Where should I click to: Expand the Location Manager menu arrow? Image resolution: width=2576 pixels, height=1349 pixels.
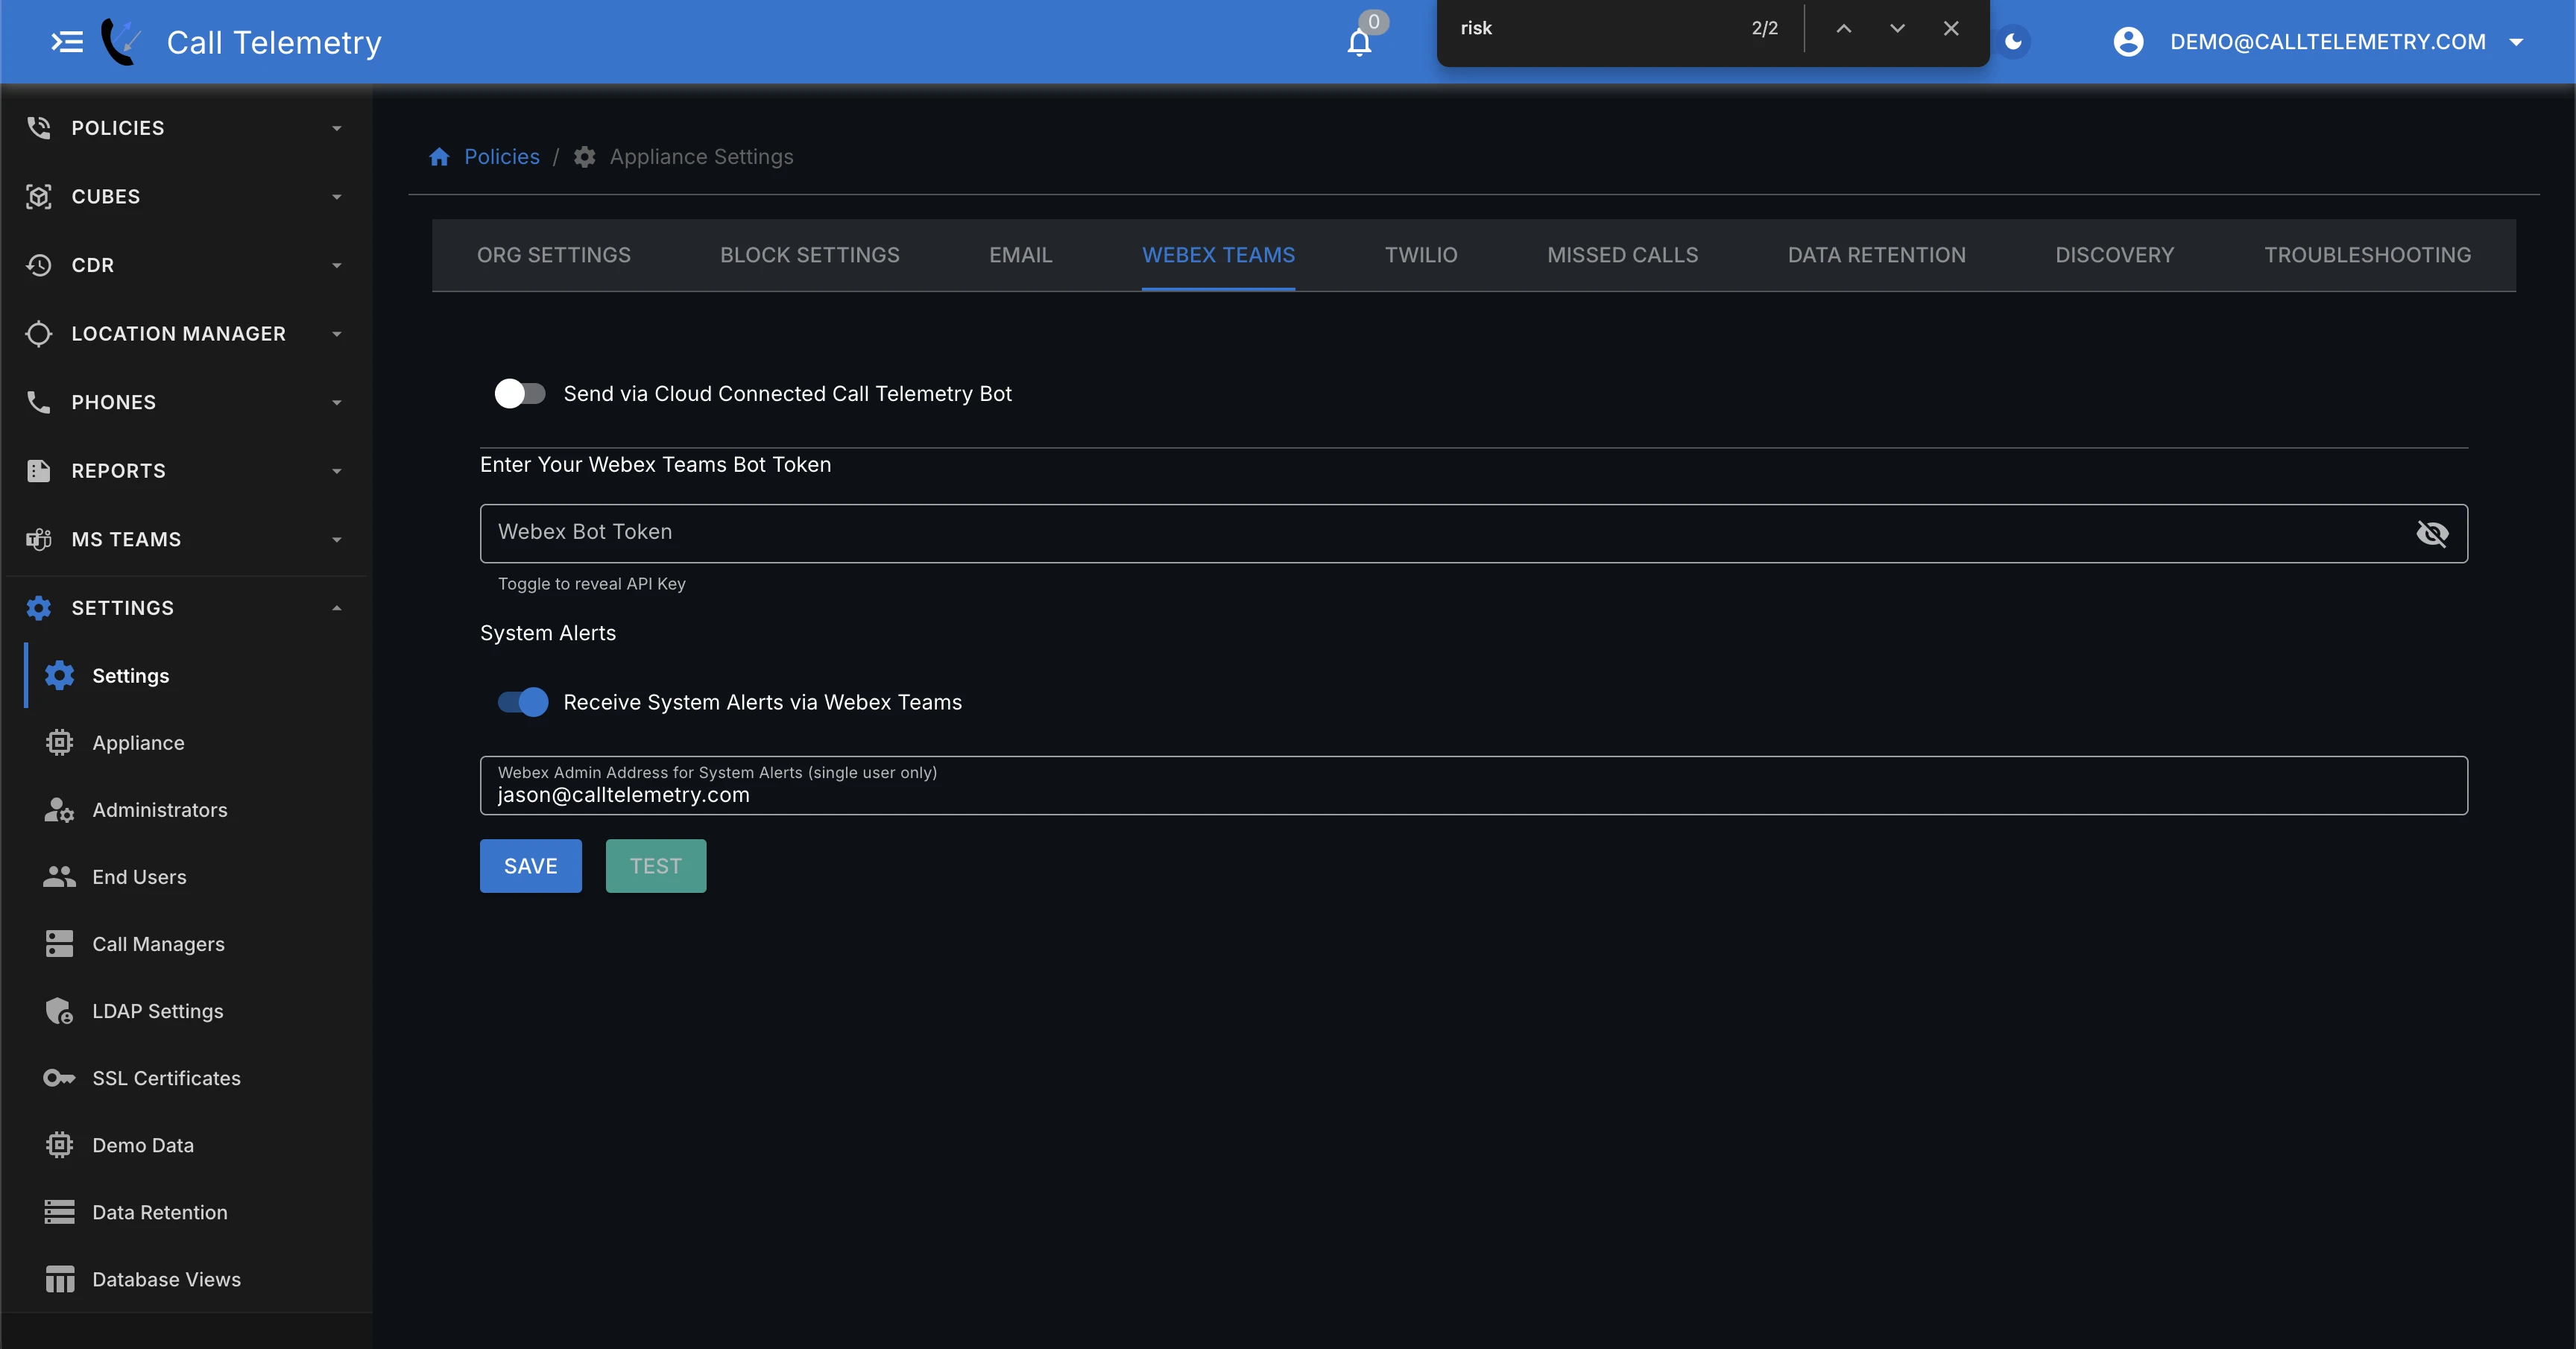pyautogui.click(x=337, y=334)
